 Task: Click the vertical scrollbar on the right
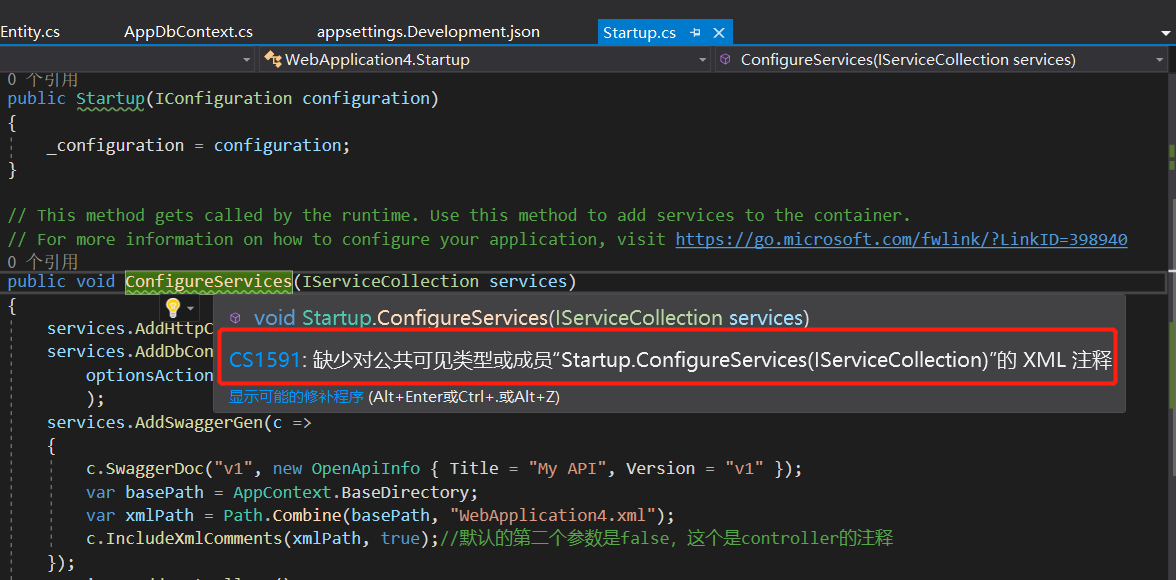[1170, 300]
